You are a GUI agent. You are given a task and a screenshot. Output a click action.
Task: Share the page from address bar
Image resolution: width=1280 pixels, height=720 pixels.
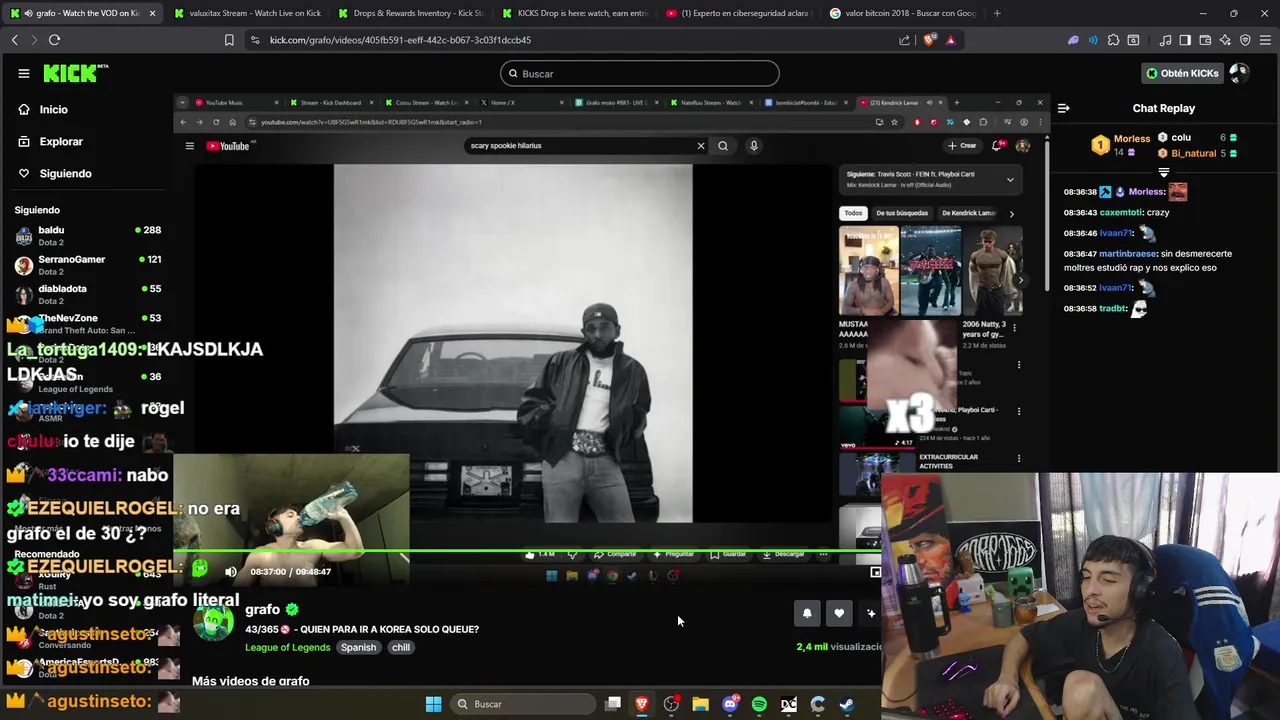tap(904, 40)
